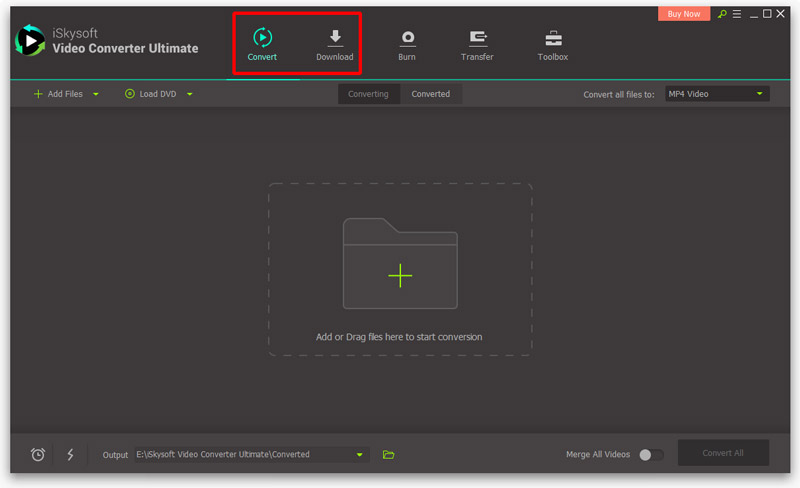Click the alarm clock scheduler icon
Image resolution: width=800 pixels, height=488 pixels.
tap(38, 454)
